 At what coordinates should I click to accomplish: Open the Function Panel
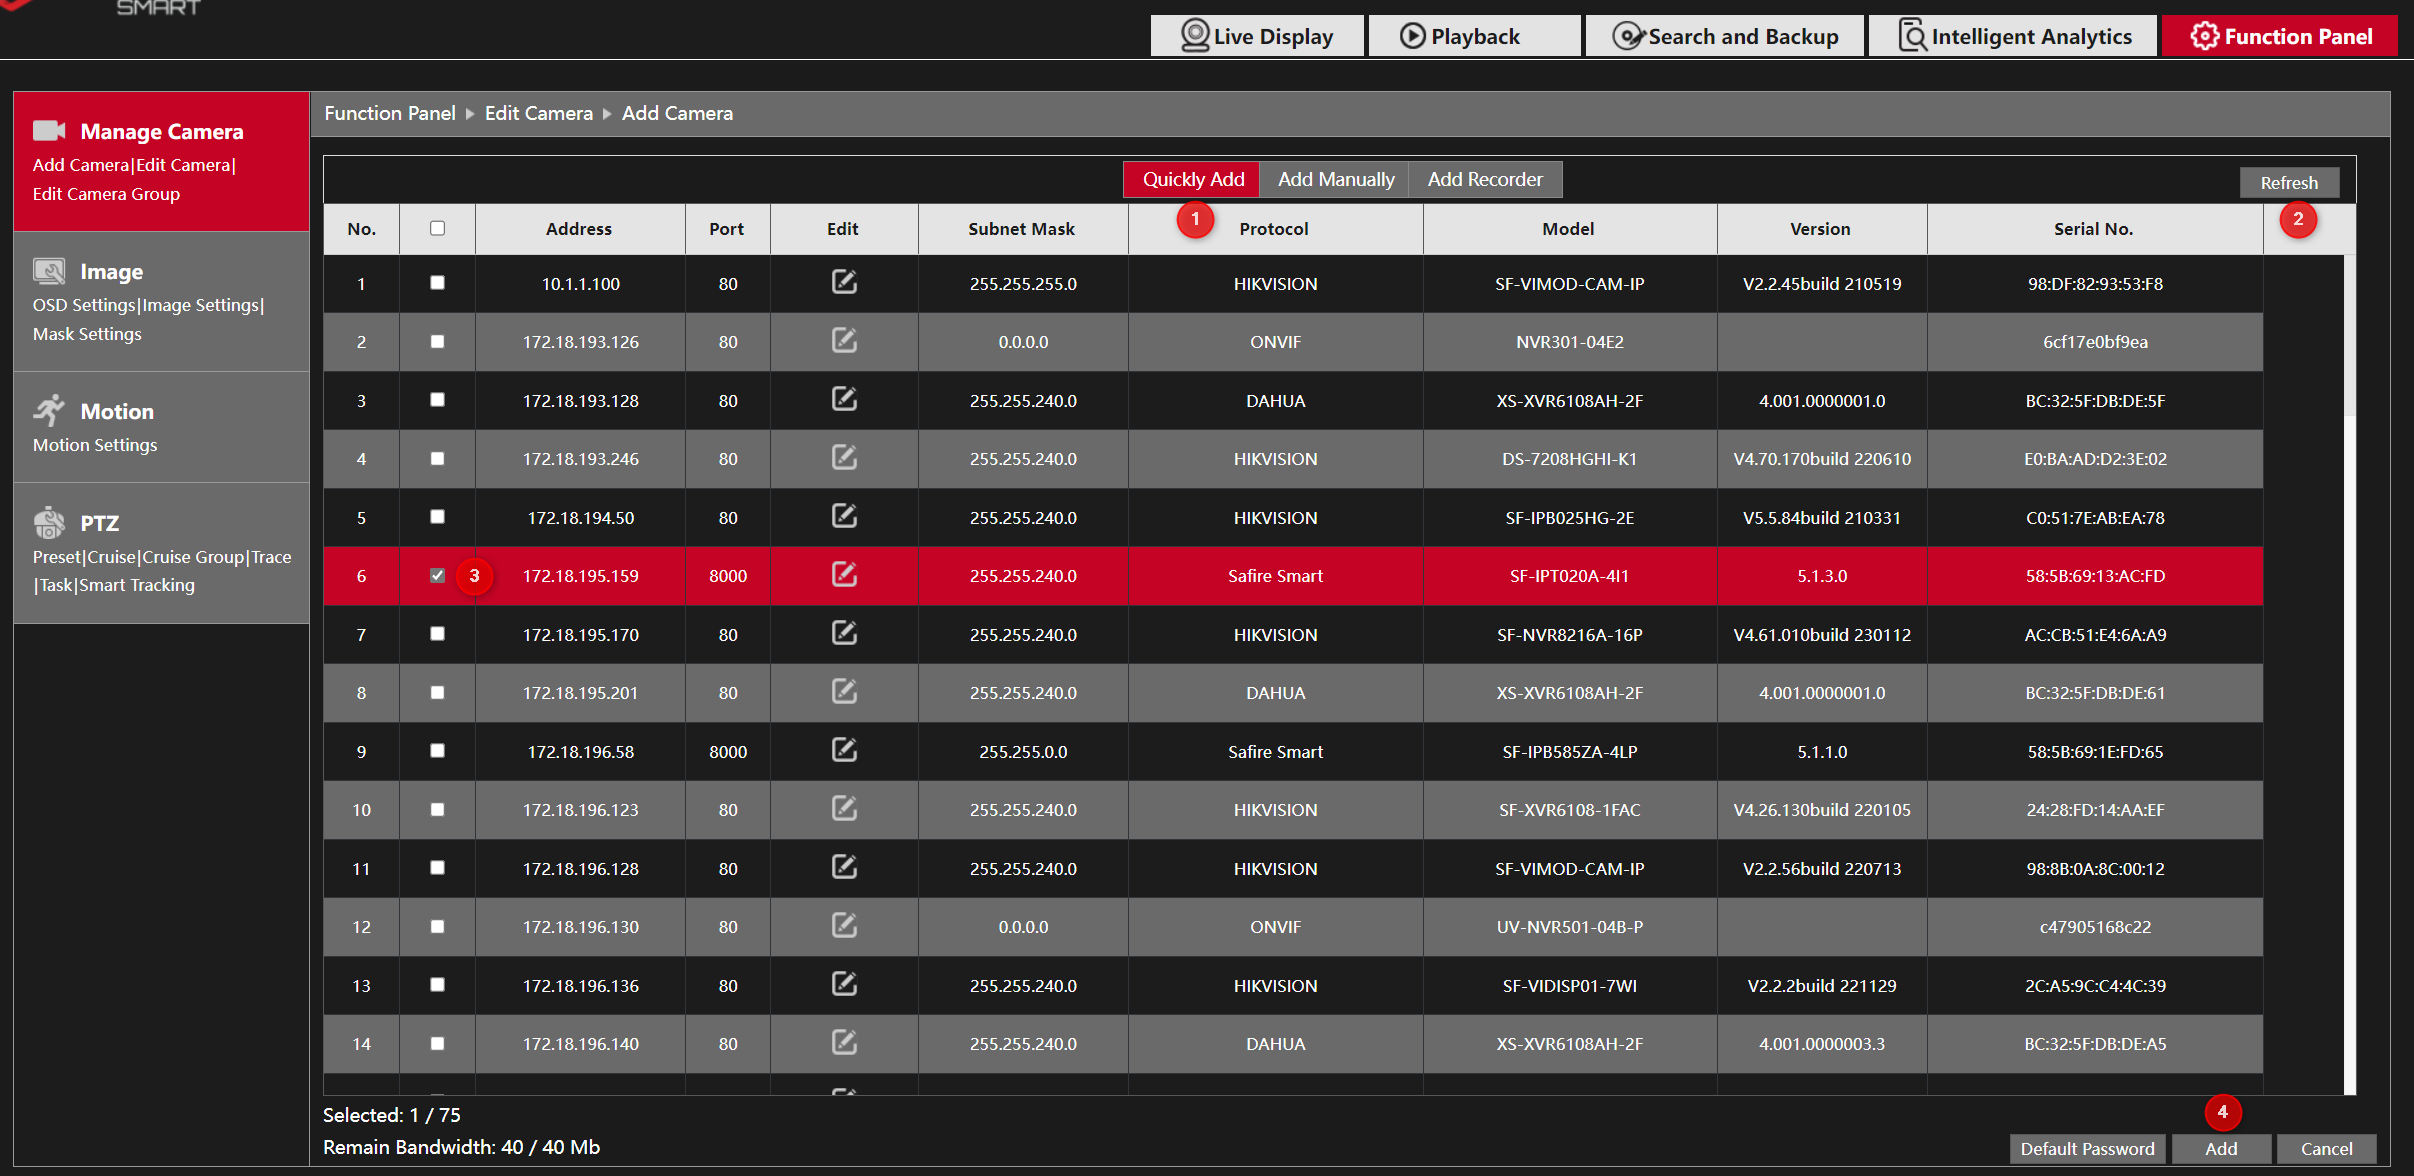[2280, 36]
